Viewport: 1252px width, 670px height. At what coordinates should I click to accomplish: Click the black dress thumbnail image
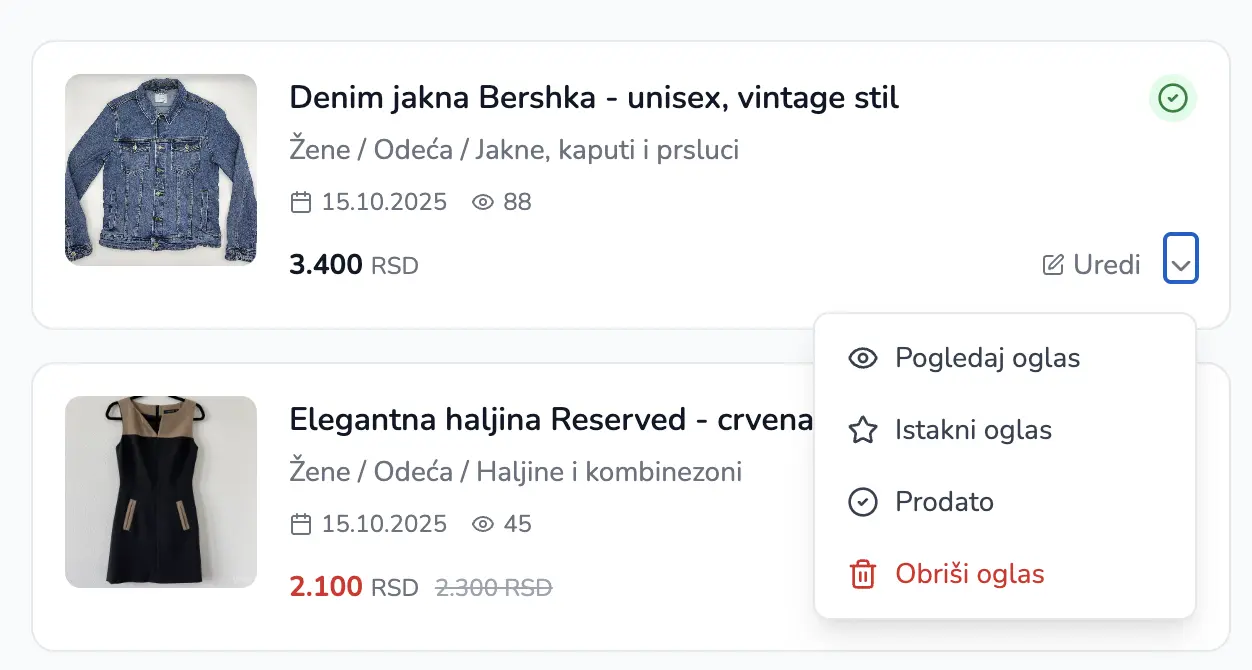click(161, 492)
